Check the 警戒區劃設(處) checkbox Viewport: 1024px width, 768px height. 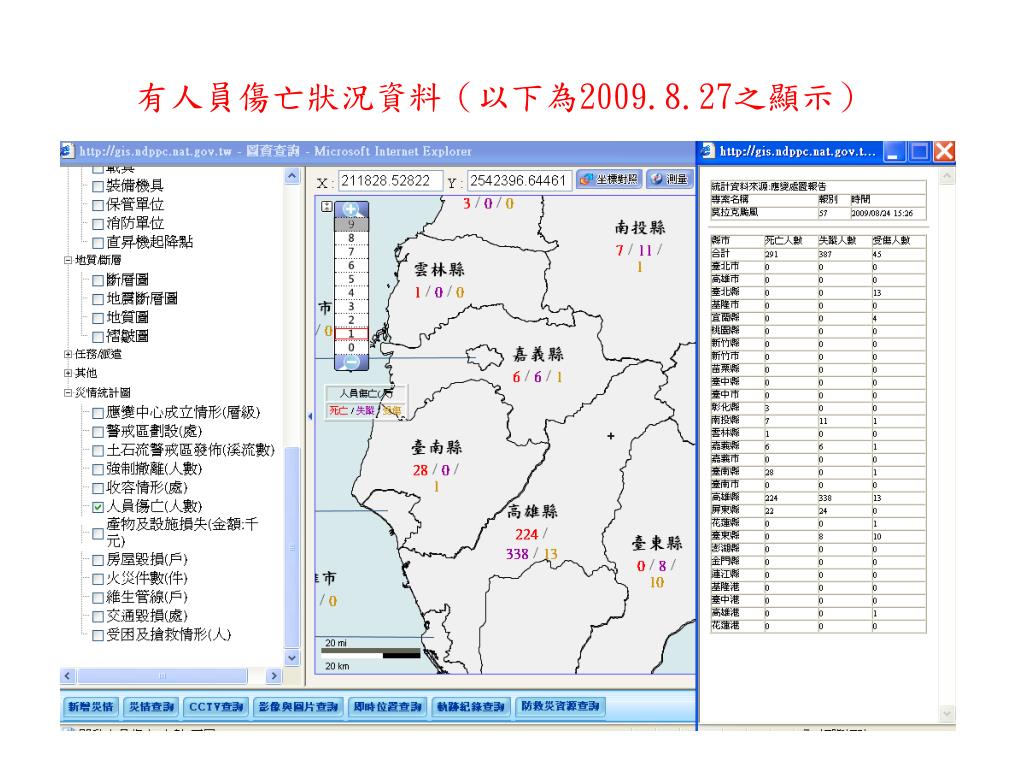pos(98,432)
